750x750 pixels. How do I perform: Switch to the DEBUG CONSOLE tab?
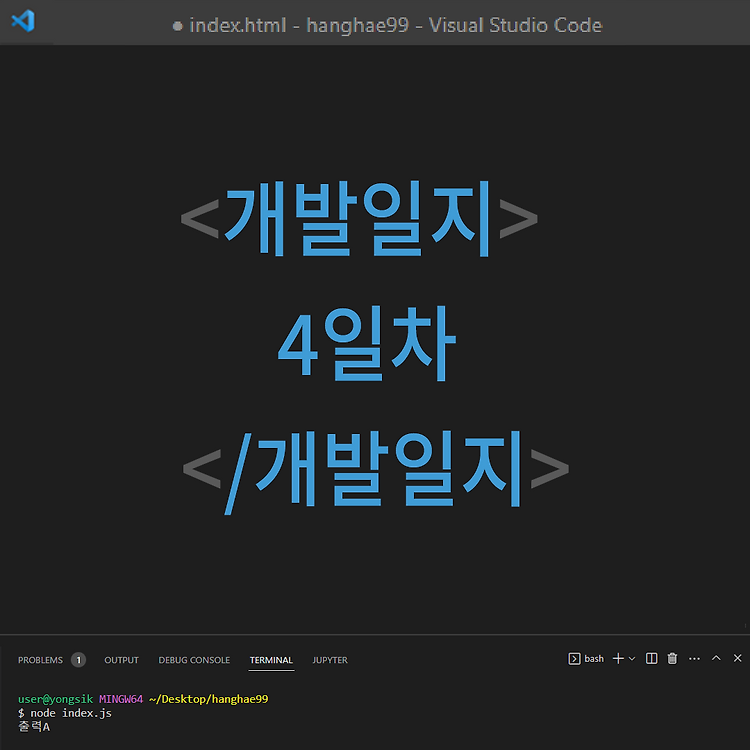click(x=194, y=660)
